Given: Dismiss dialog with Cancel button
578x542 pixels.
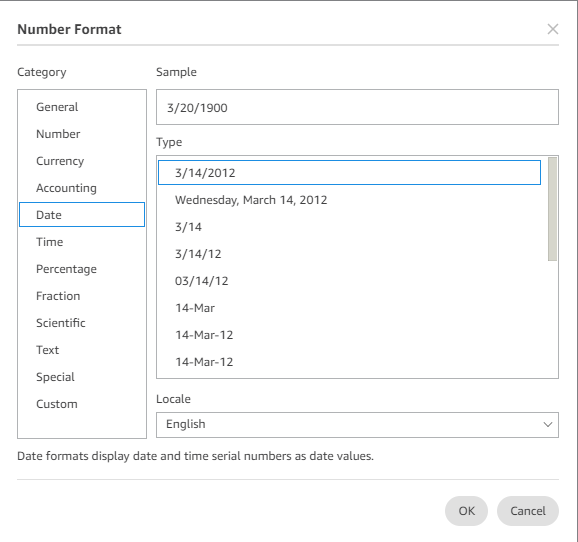Looking at the screenshot, I should (x=528, y=511).
